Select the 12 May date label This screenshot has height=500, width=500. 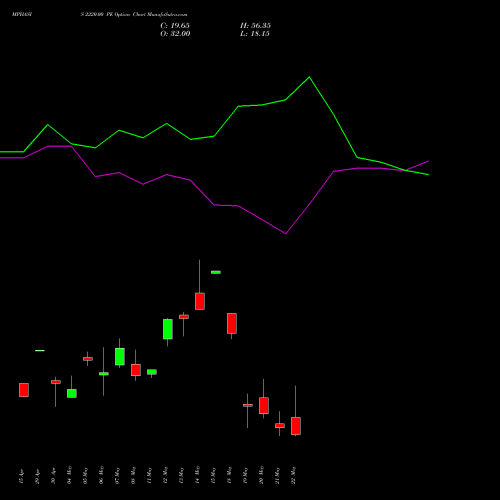(165, 476)
